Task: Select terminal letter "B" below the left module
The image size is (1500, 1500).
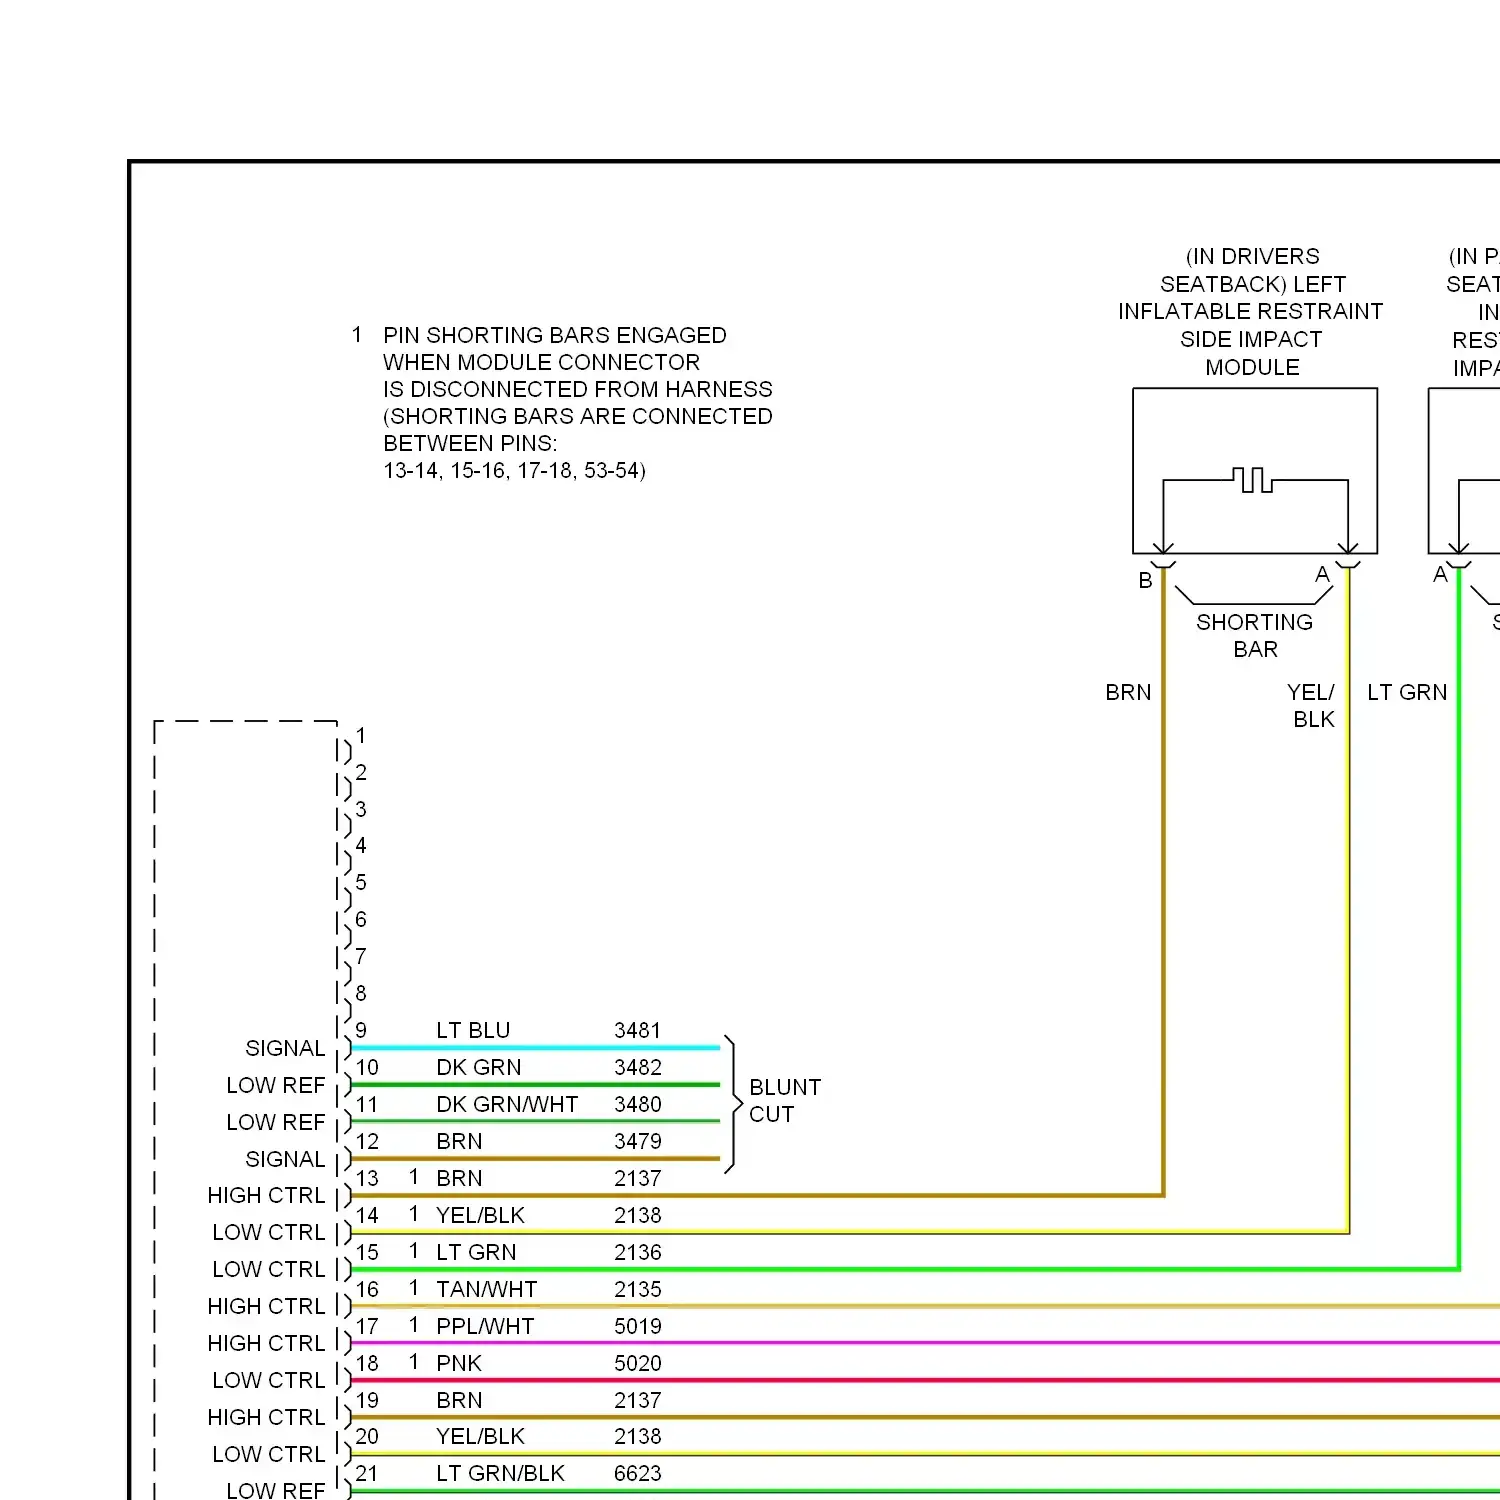Action: coord(1145,580)
